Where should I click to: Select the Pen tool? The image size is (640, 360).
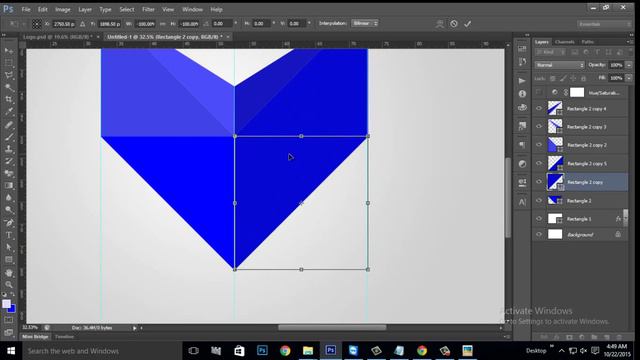(x=9, y=223)
